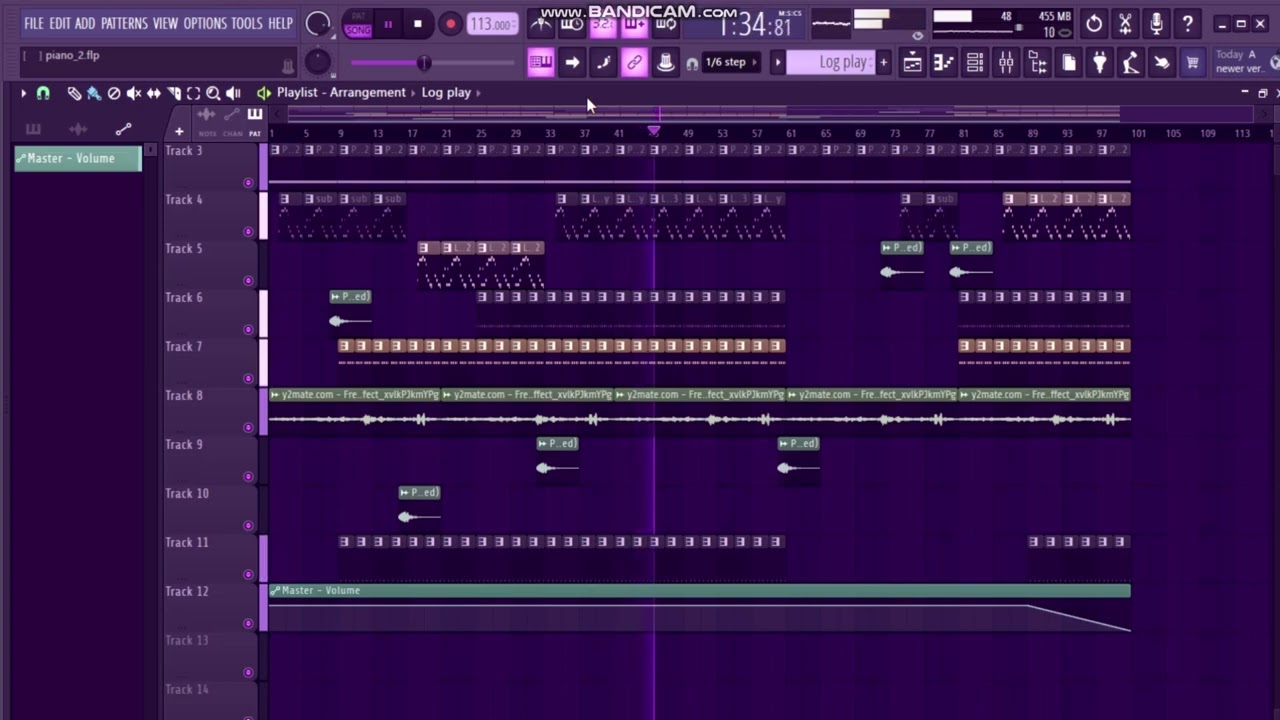
Task: Toggle typing keyboard to piano
Action: click(x=541, y=63)
